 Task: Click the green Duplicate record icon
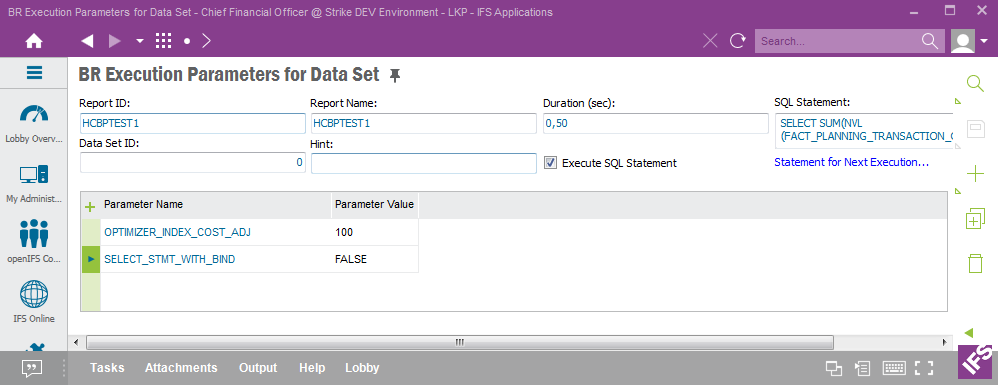(975, 218)
